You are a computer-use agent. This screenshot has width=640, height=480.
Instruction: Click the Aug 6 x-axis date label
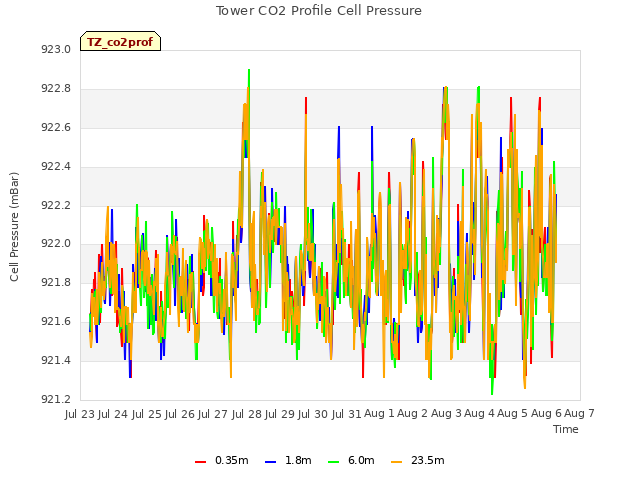coord(546,414)
